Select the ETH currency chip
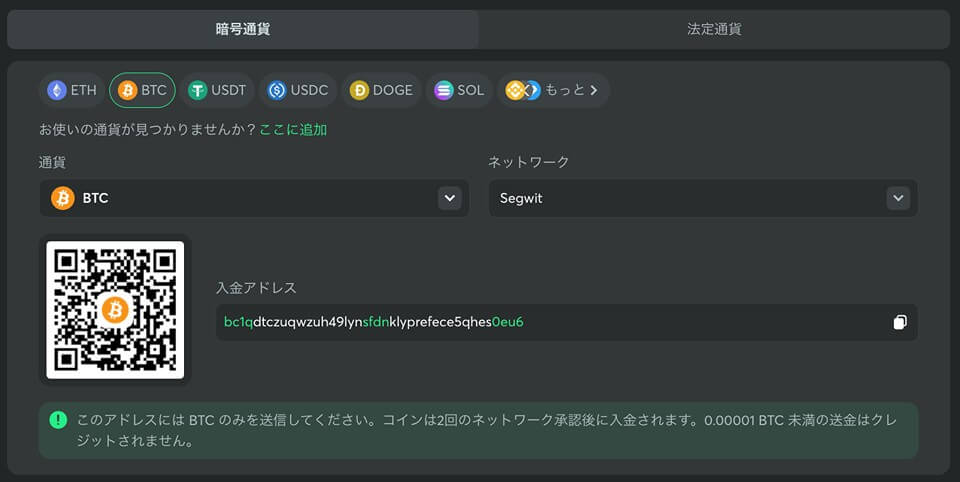This screenshot has width=960, height=482. click(72, 90)
